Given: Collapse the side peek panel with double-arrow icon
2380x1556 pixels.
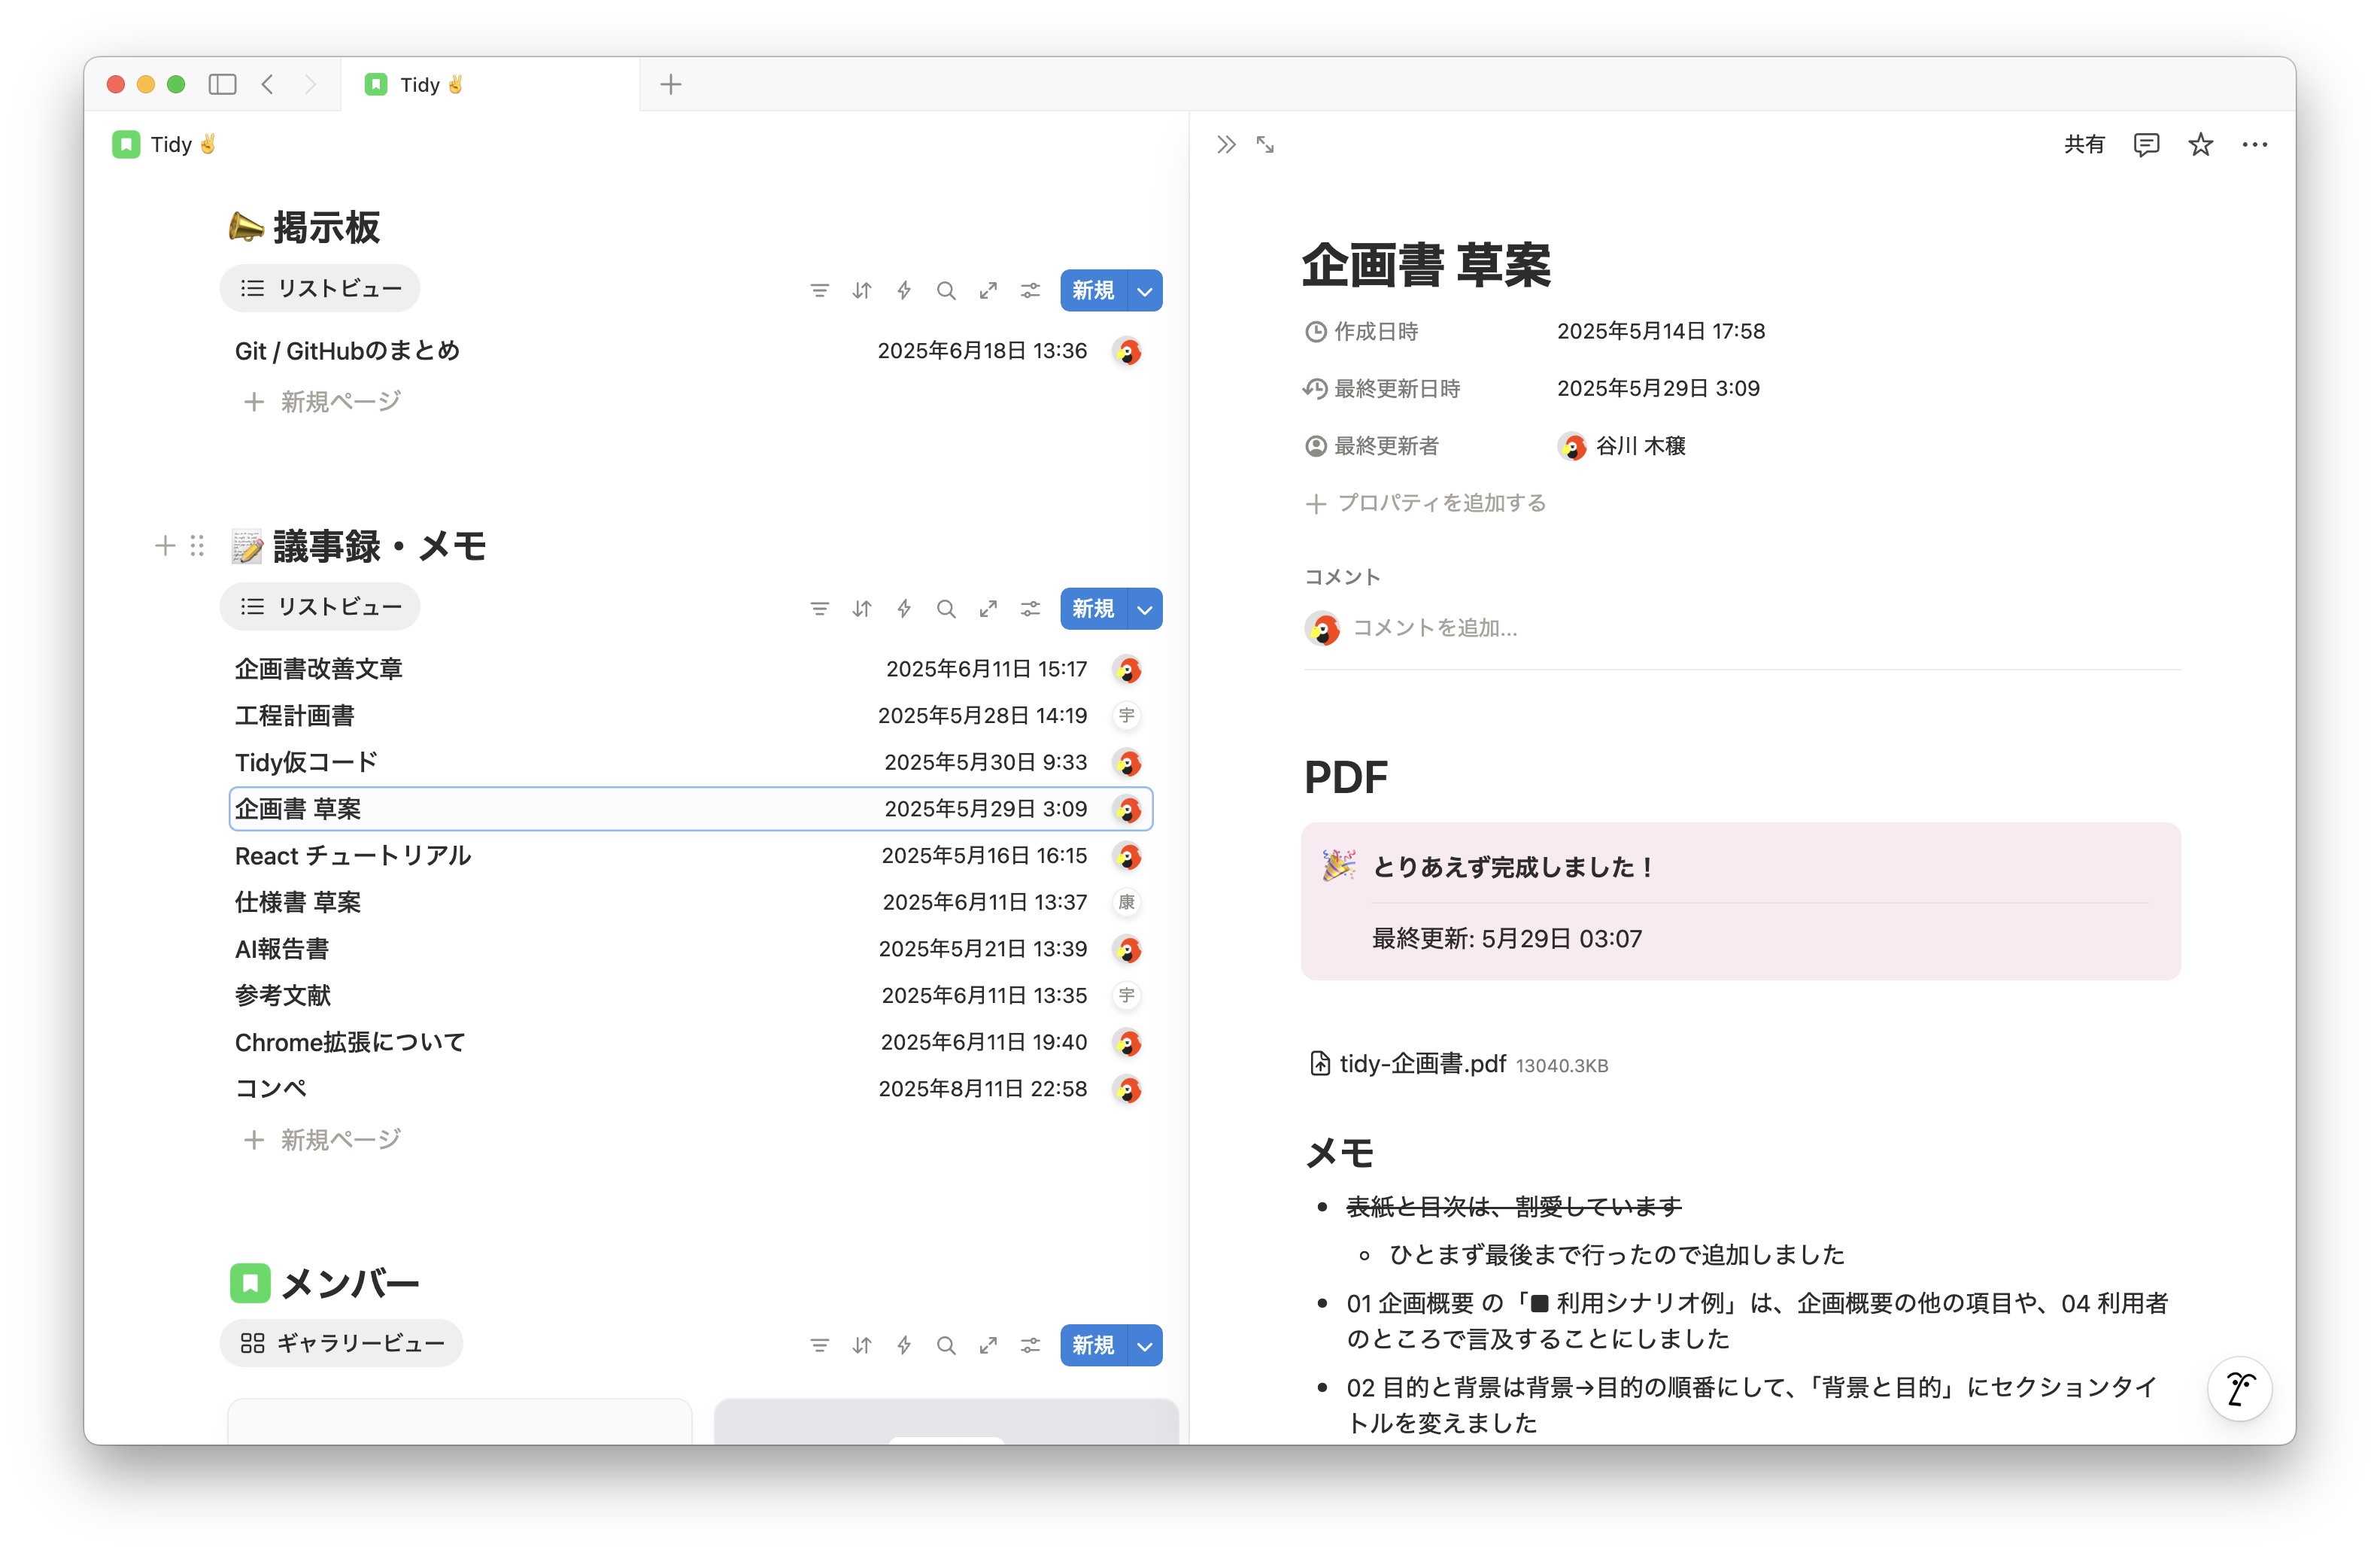Looking at the screenshot, I should click(1225, 144).
